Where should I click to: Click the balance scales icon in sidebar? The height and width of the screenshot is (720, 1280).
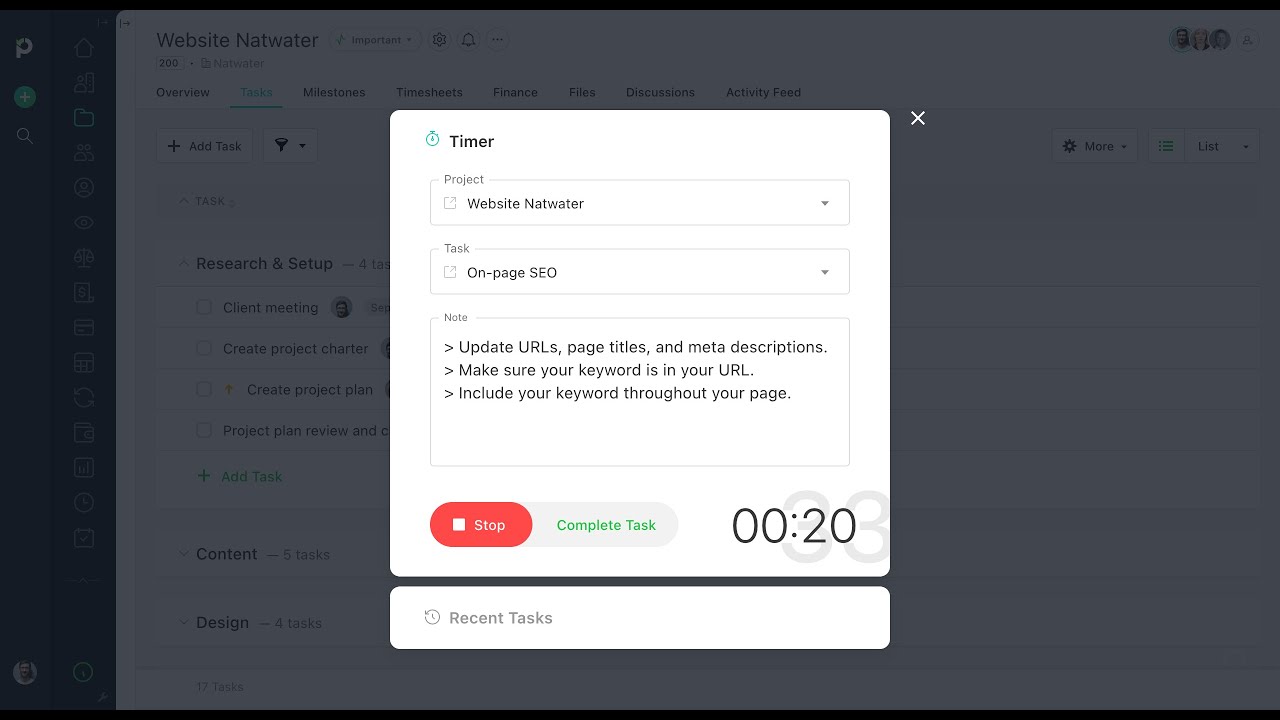point(84,258)
